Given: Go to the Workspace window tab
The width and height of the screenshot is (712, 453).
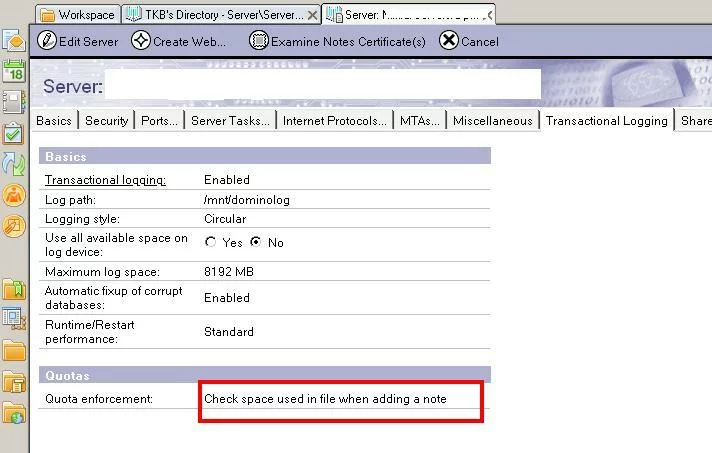Looking at the screenshot, I should click(x=78, y=15).
